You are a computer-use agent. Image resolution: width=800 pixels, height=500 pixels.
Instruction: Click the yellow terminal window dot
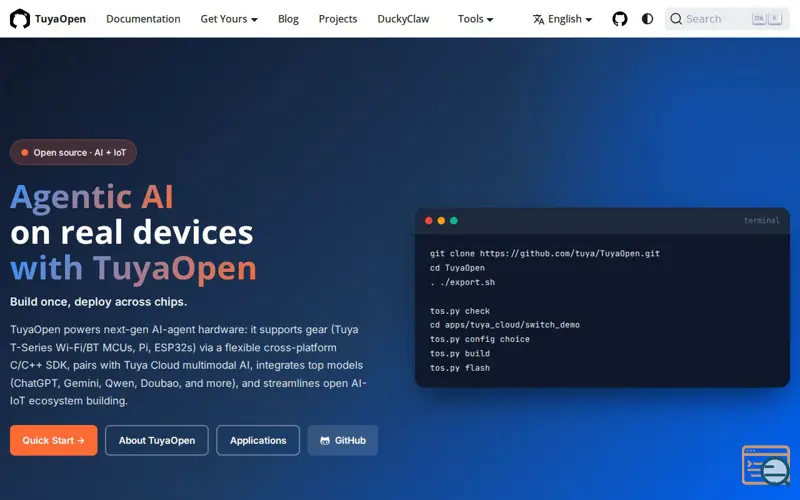pyautogui.click(x=441, y=220)
